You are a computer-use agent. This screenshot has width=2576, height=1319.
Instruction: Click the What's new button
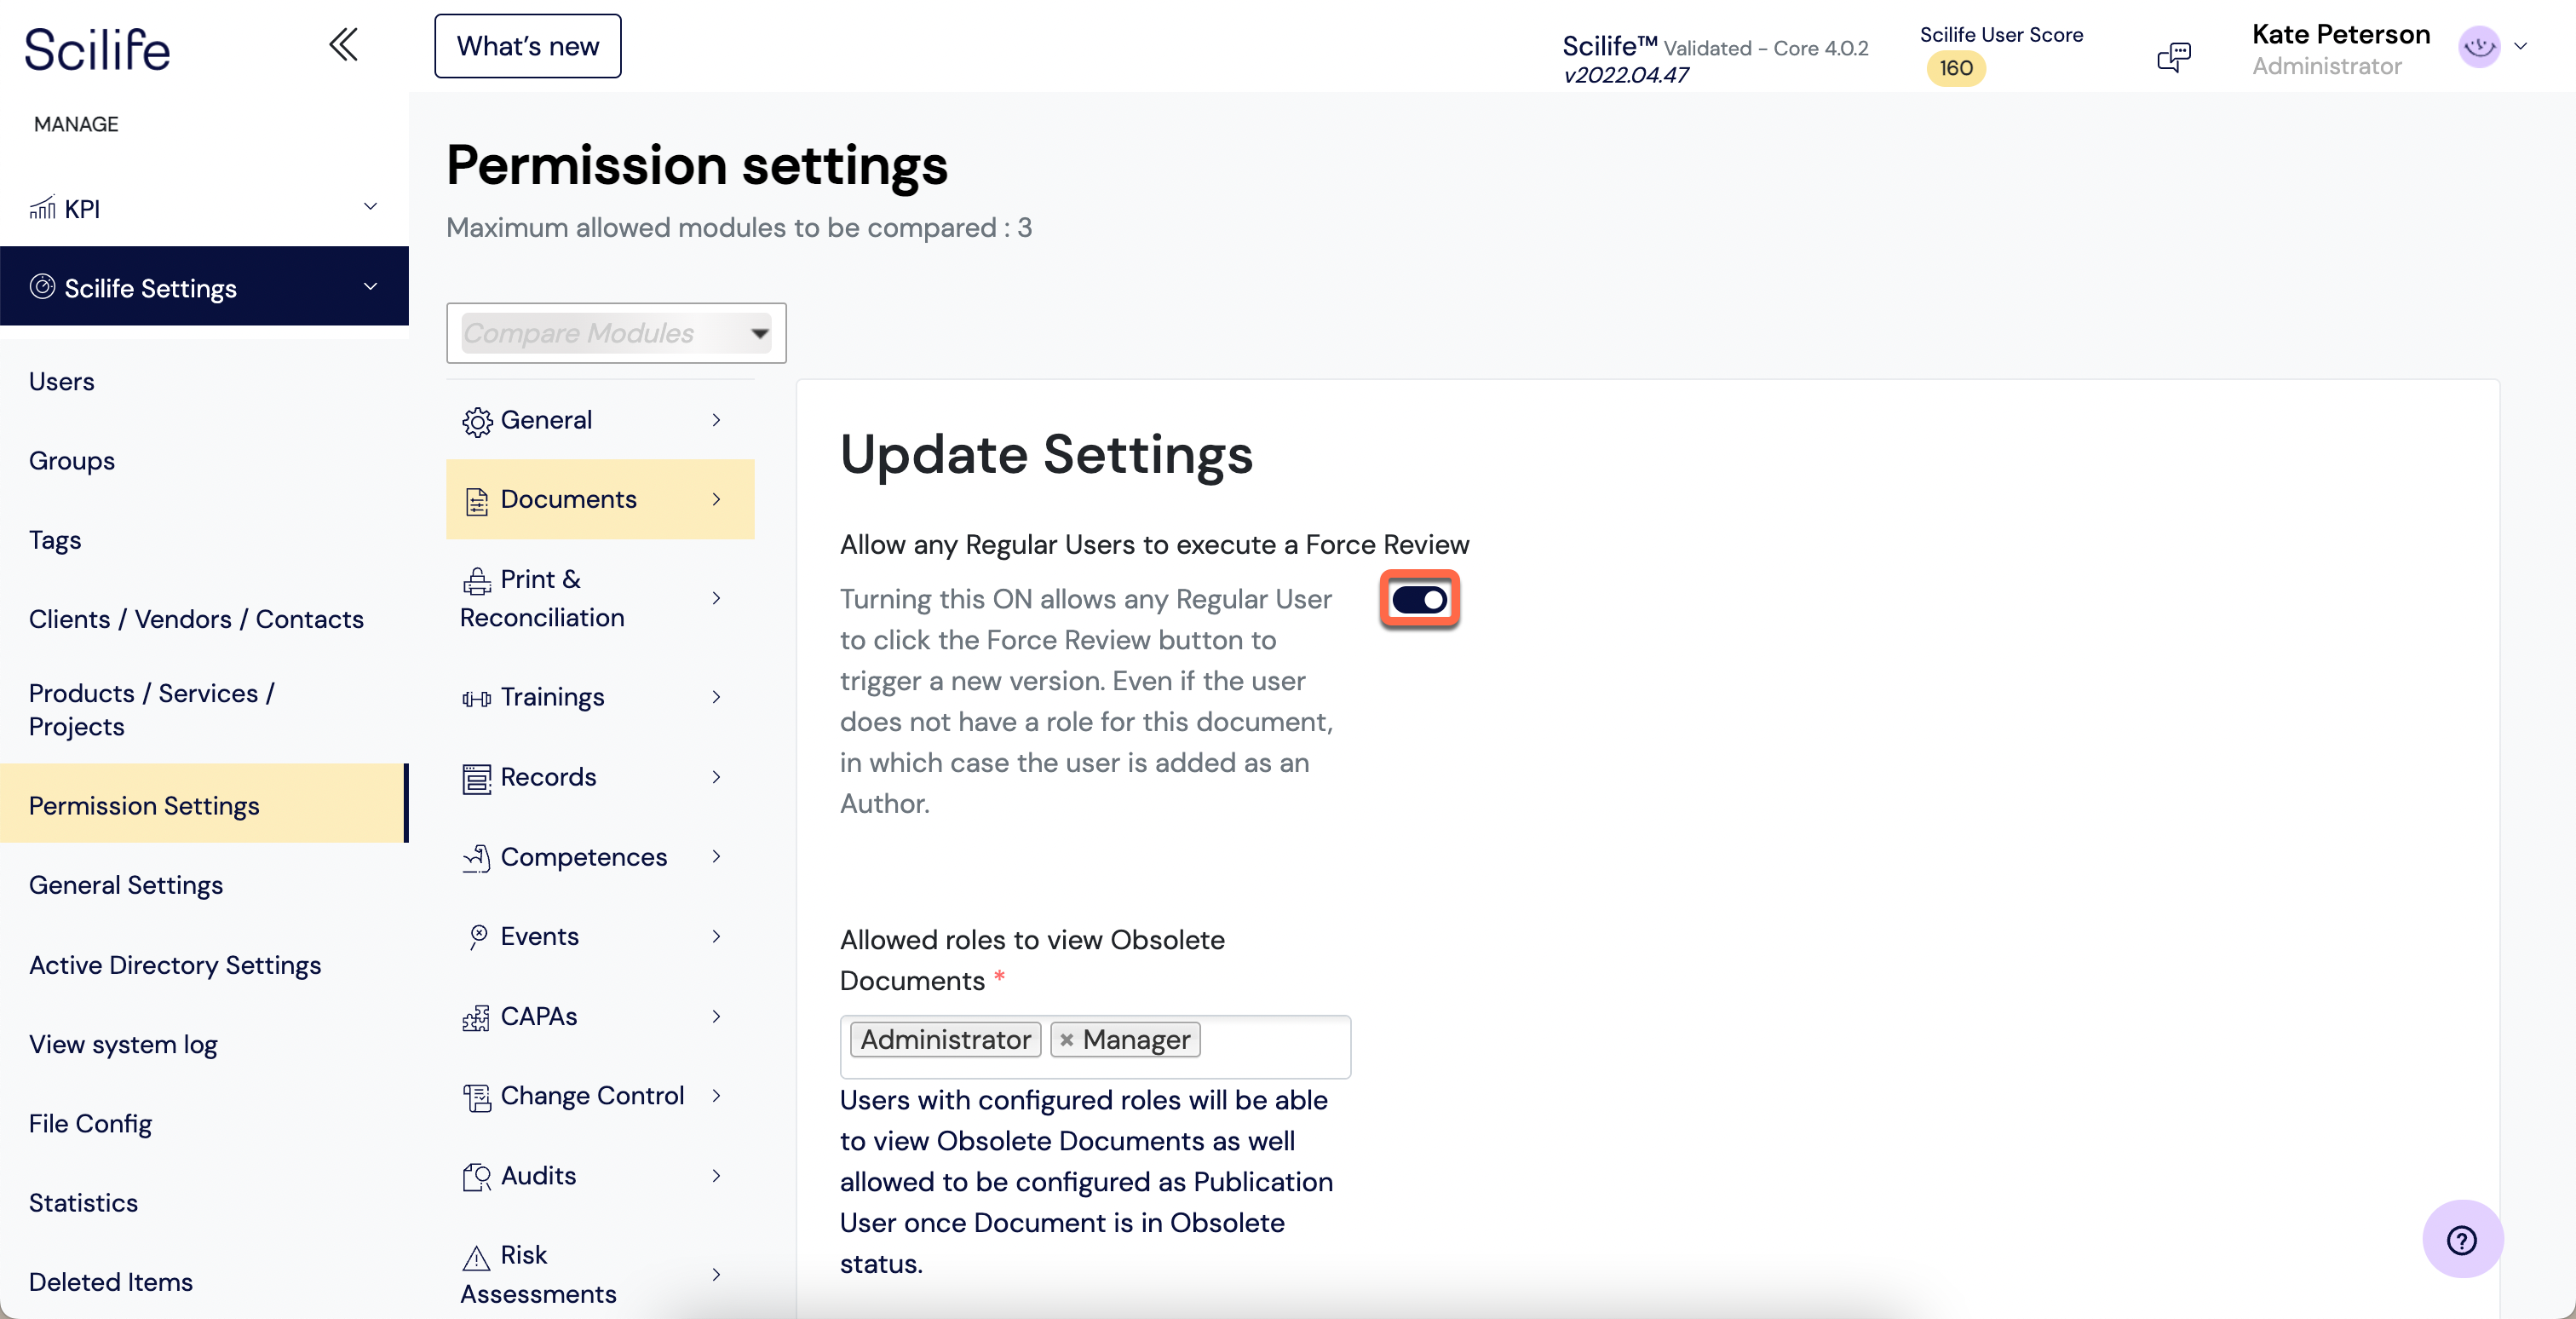pos(527,46)
